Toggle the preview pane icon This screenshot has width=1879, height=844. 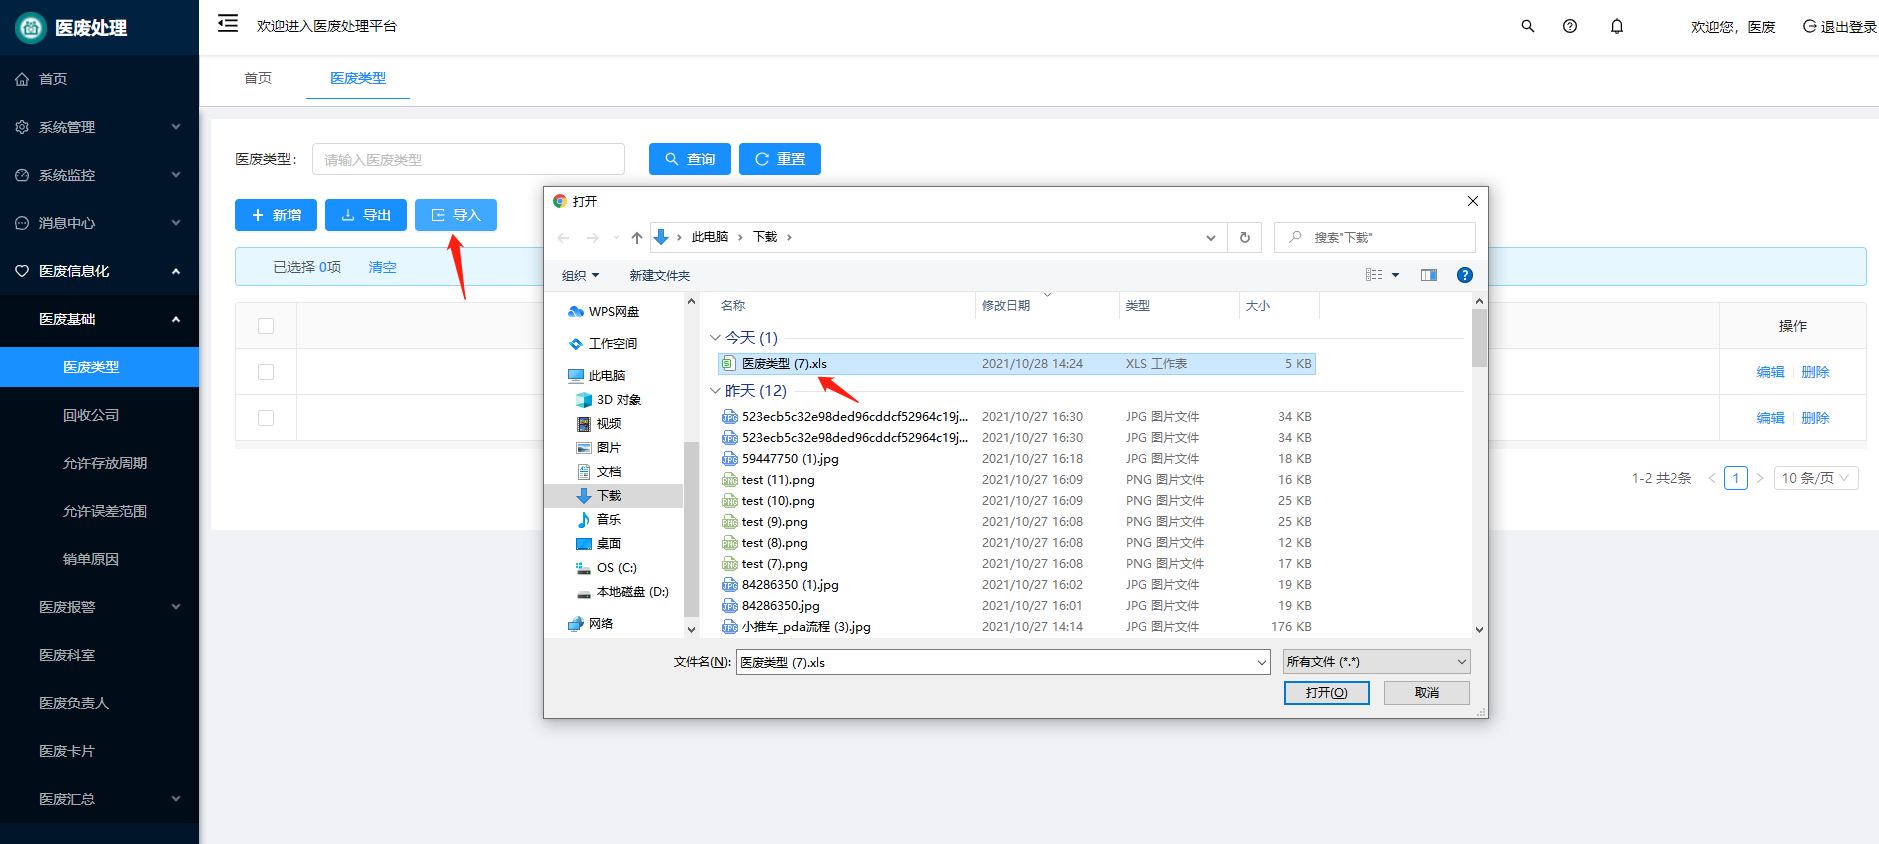click(x=1429, y=275)
